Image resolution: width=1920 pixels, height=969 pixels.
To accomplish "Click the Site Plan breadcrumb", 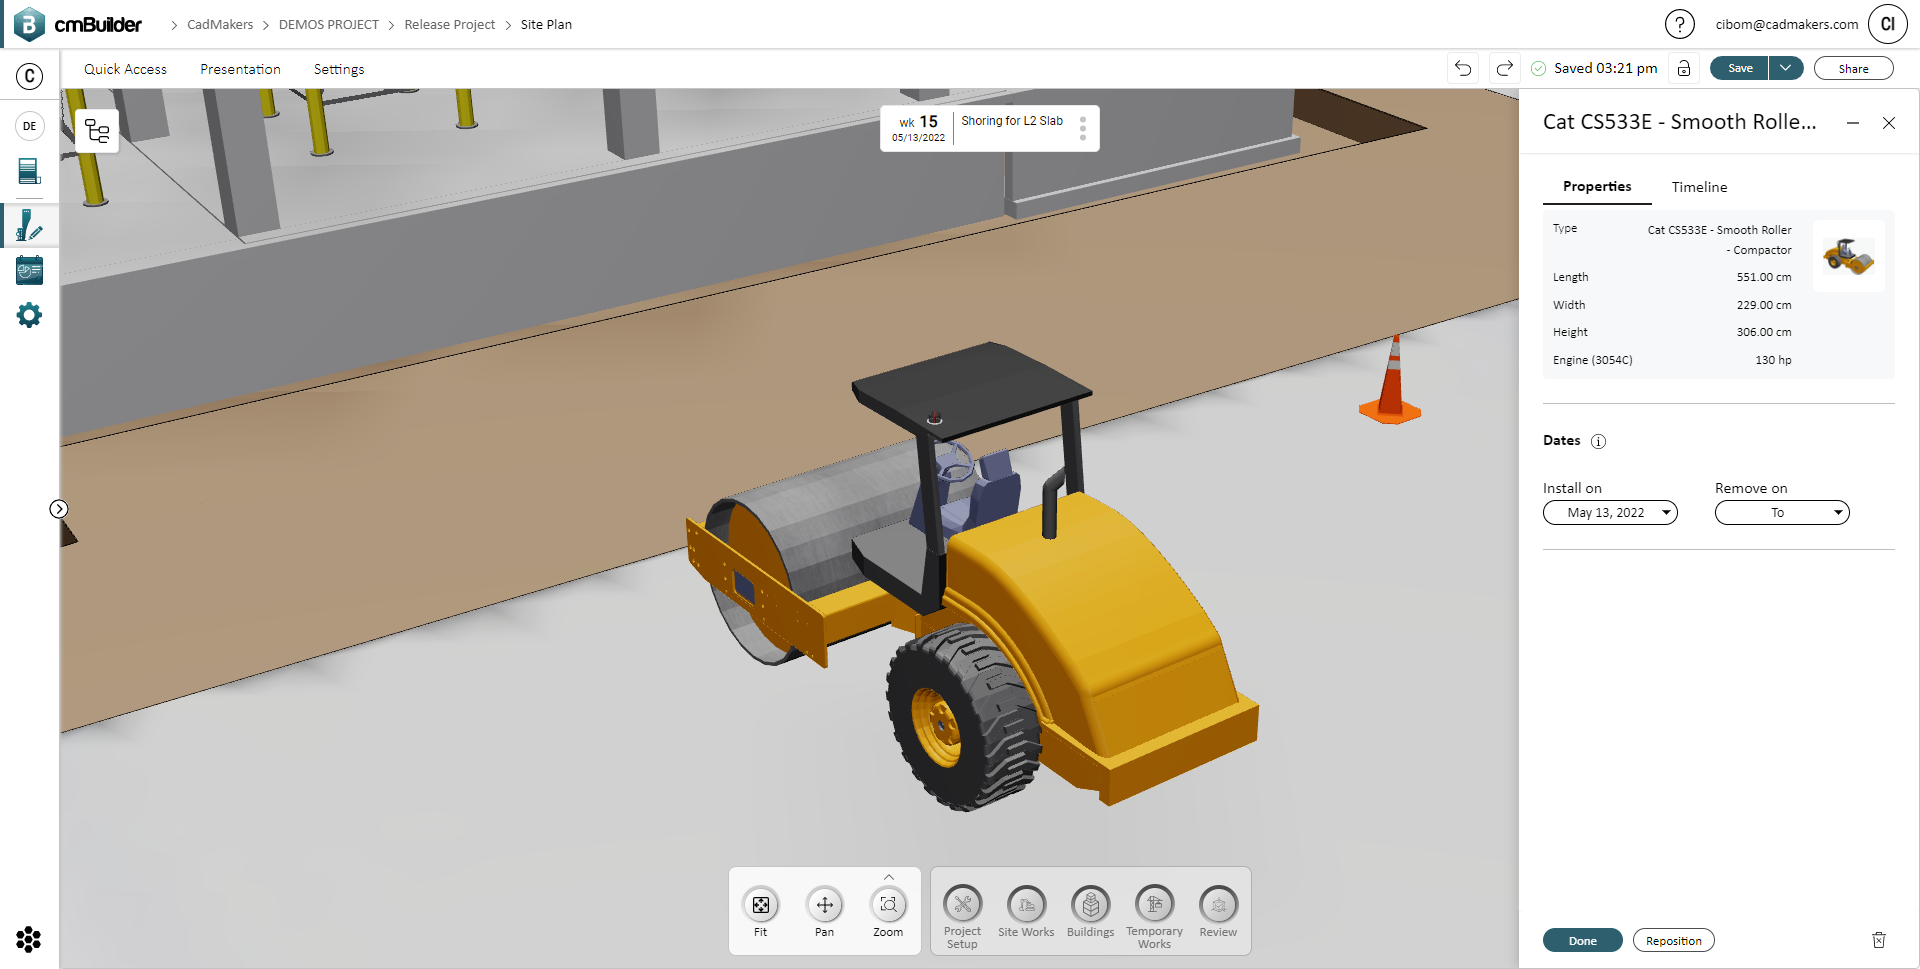I will (x=546, y=25).
